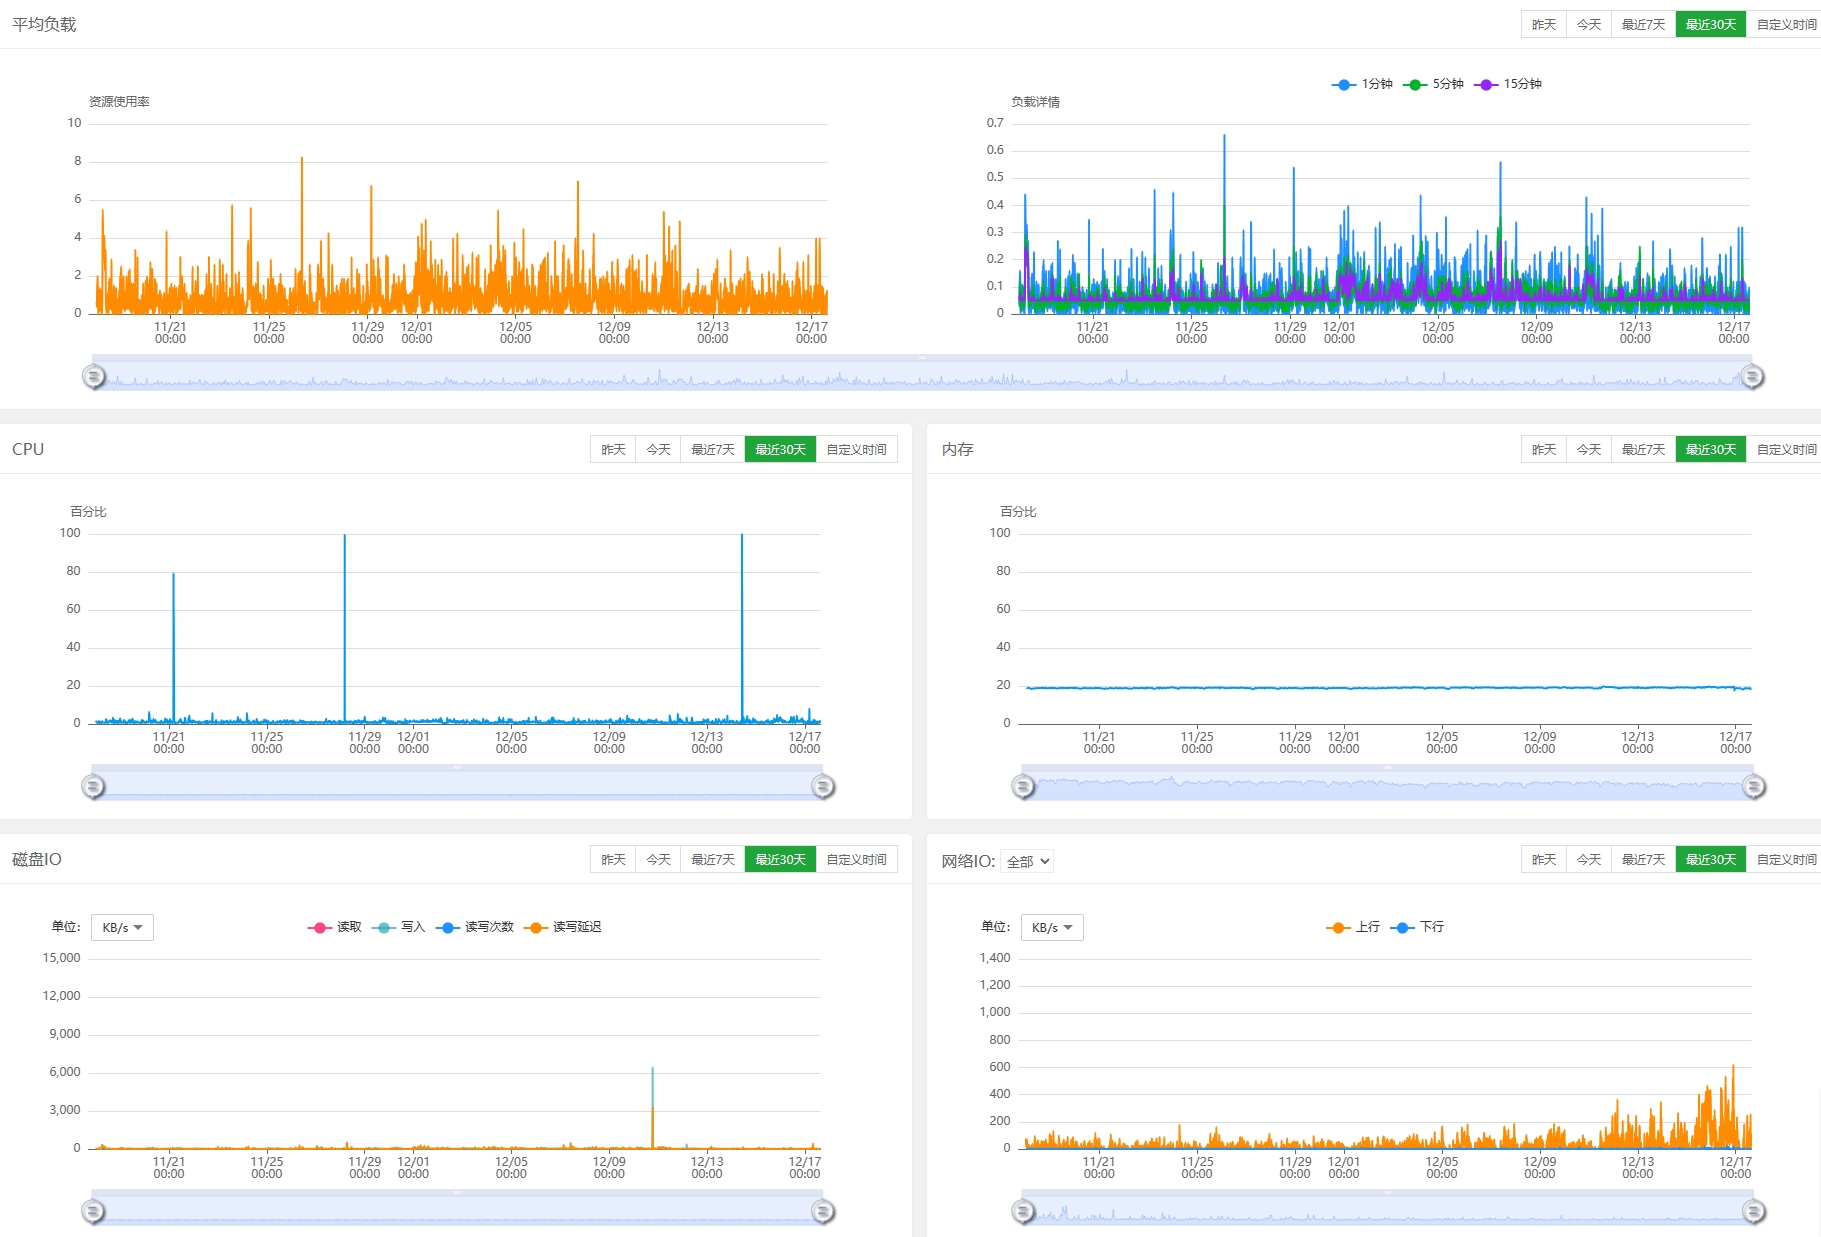The image size is (1821, 1237).
Task: Grab the right zoom handle under 内存 chart
Action: pos(1754,787)
